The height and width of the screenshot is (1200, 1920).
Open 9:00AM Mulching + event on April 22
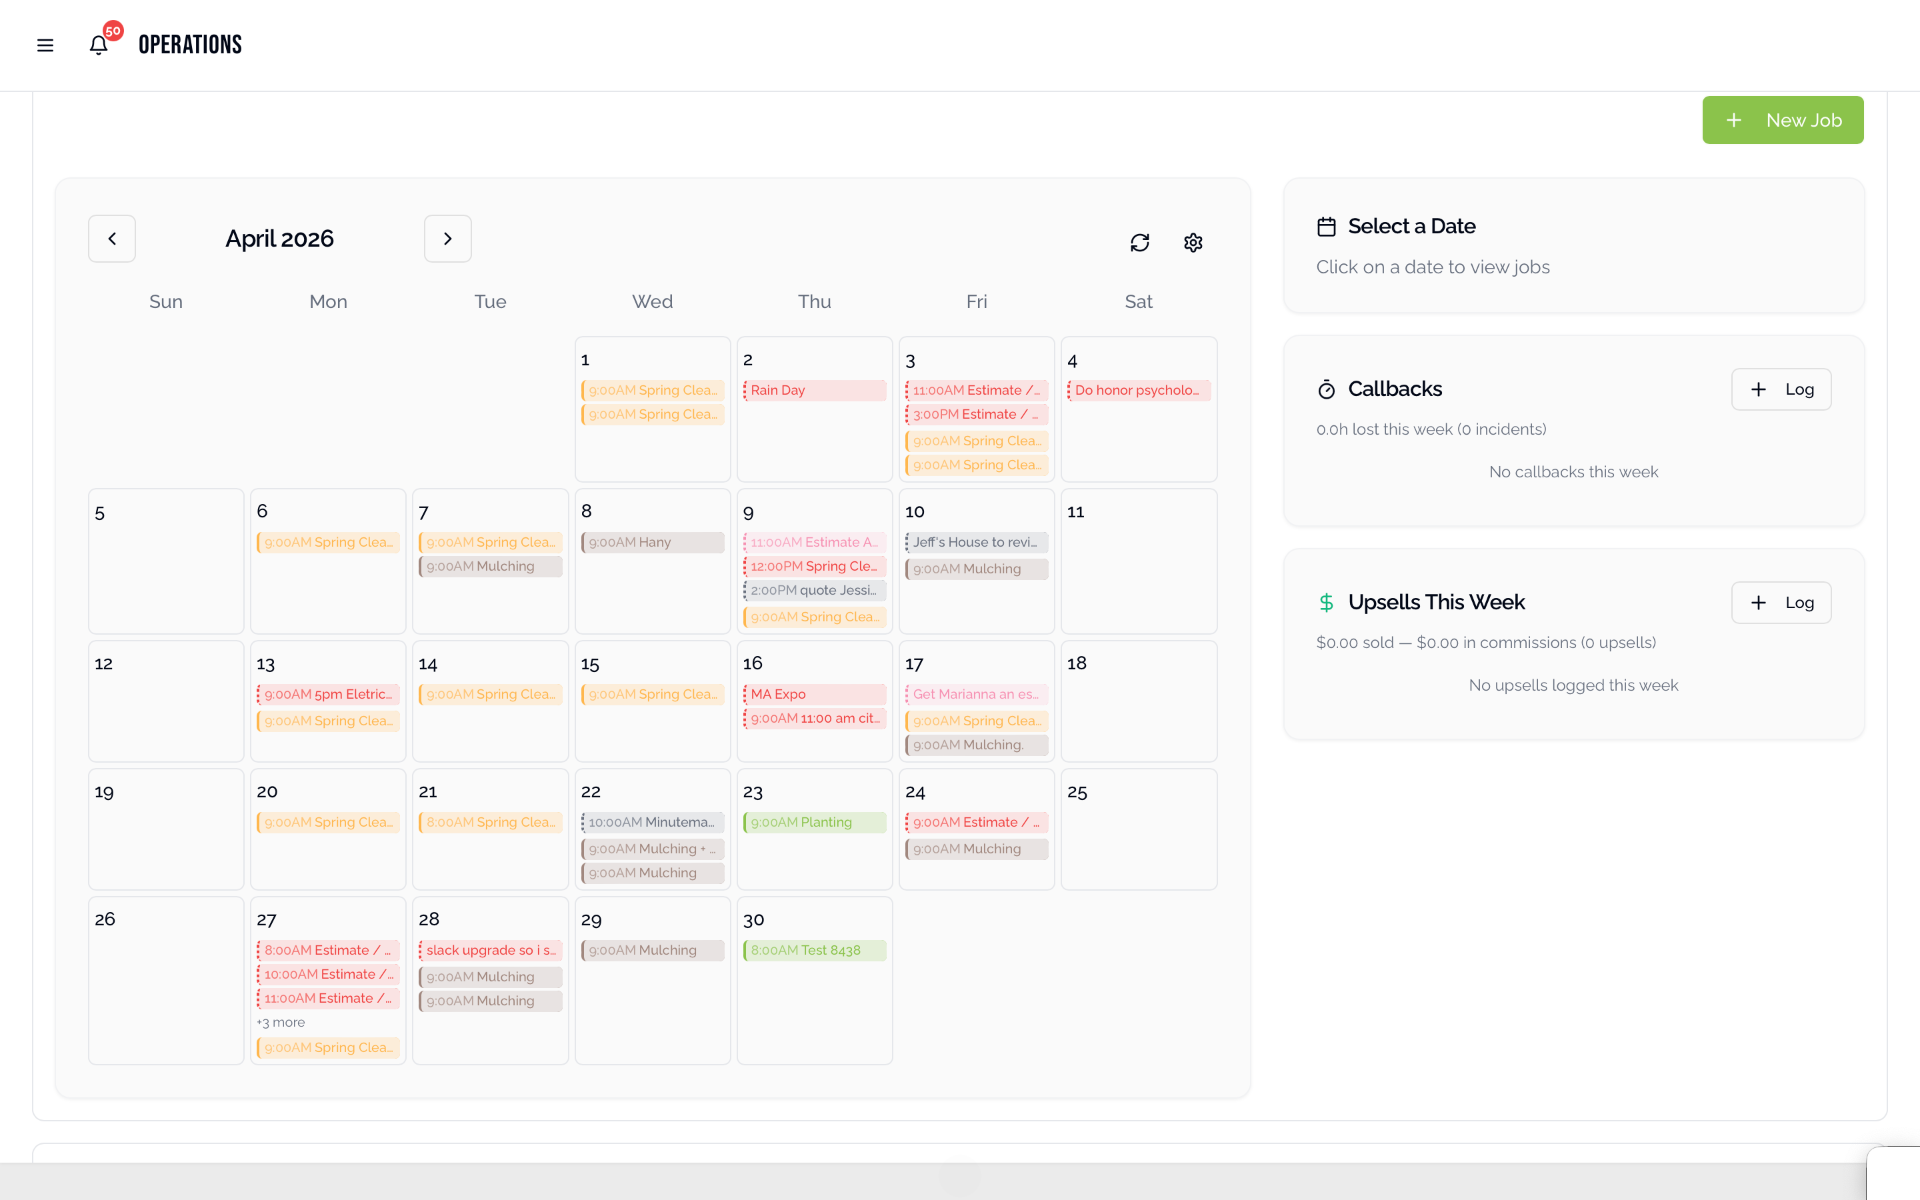coord(653,849)
